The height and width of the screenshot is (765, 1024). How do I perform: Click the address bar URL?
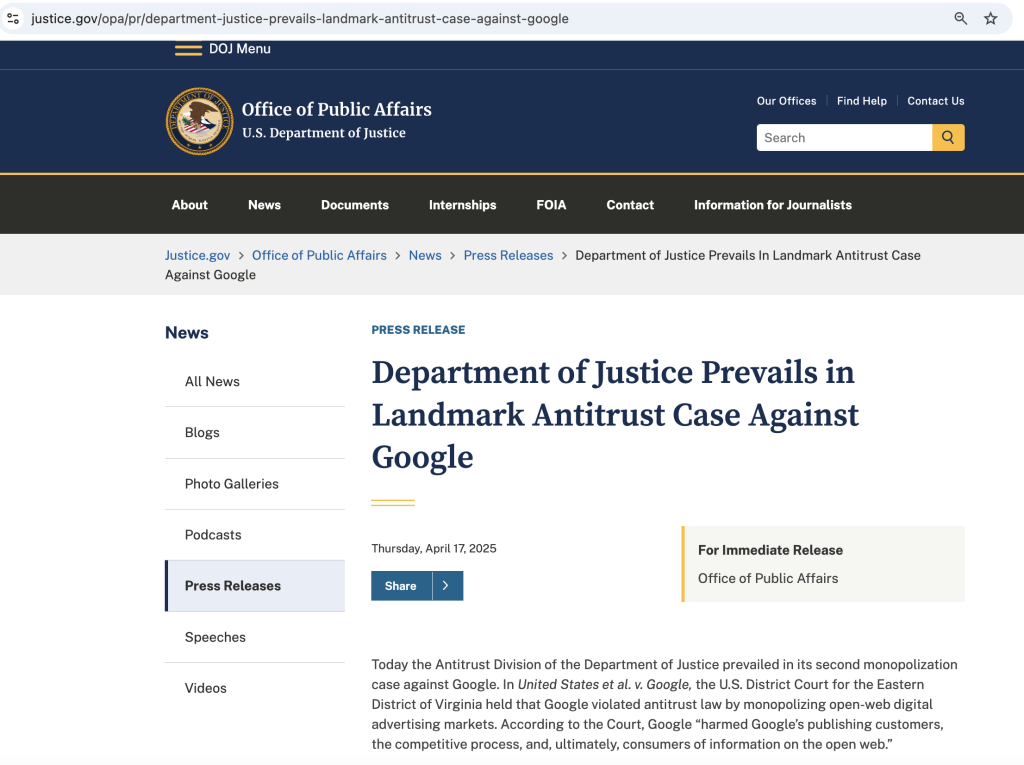coord(300,18)
